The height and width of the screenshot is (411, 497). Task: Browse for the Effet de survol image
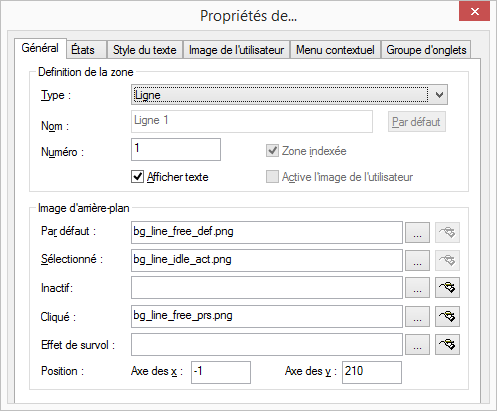417,344
